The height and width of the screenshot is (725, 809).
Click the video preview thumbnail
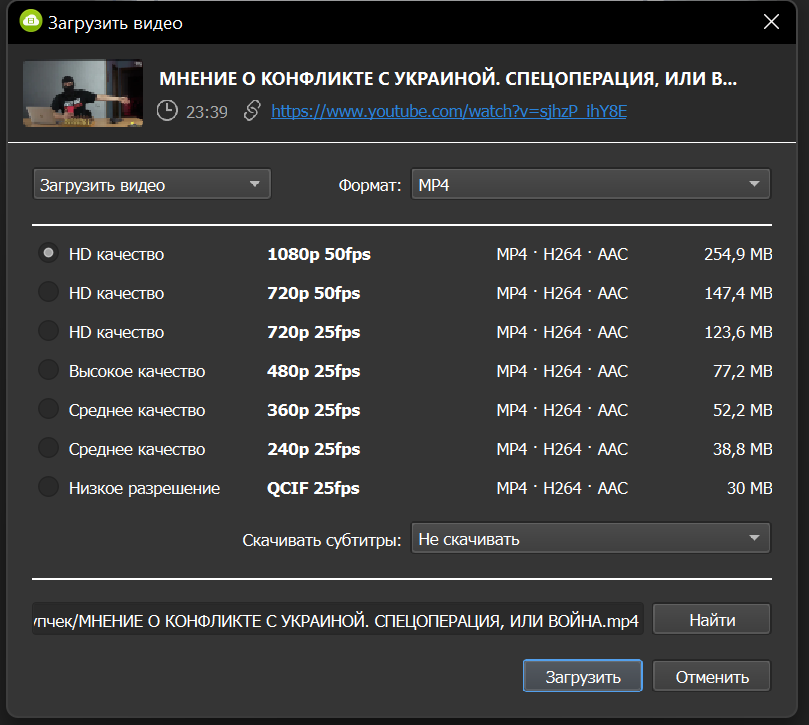83,94
